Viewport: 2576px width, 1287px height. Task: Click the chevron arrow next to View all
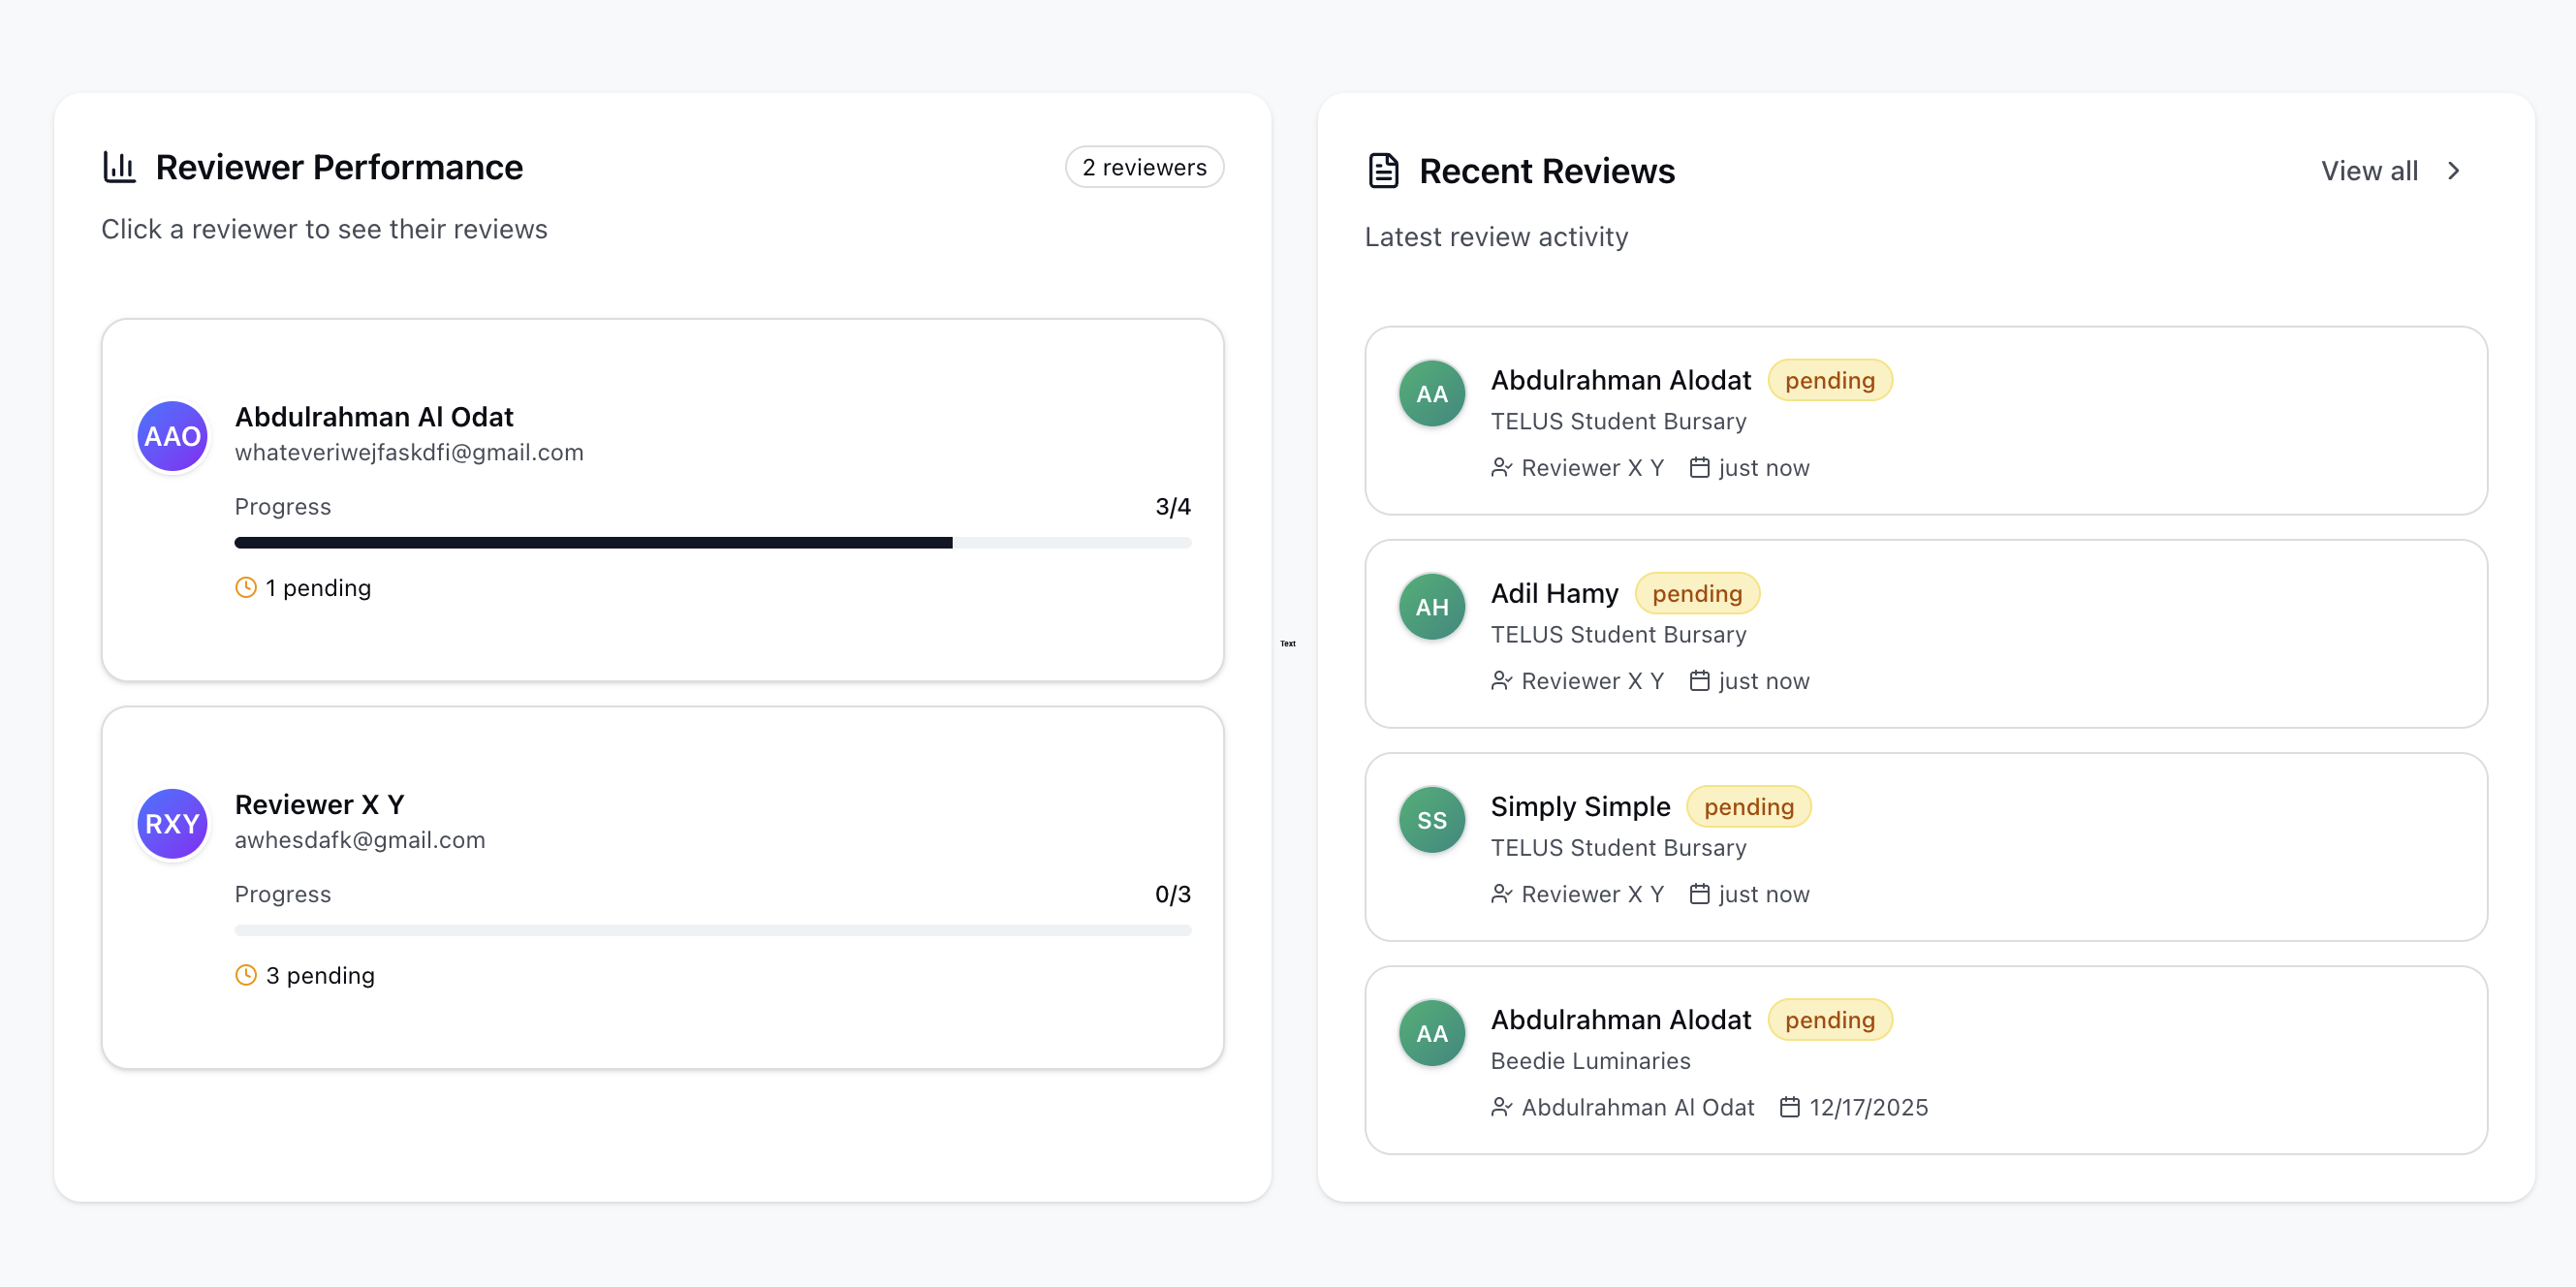coord(2454,171)
